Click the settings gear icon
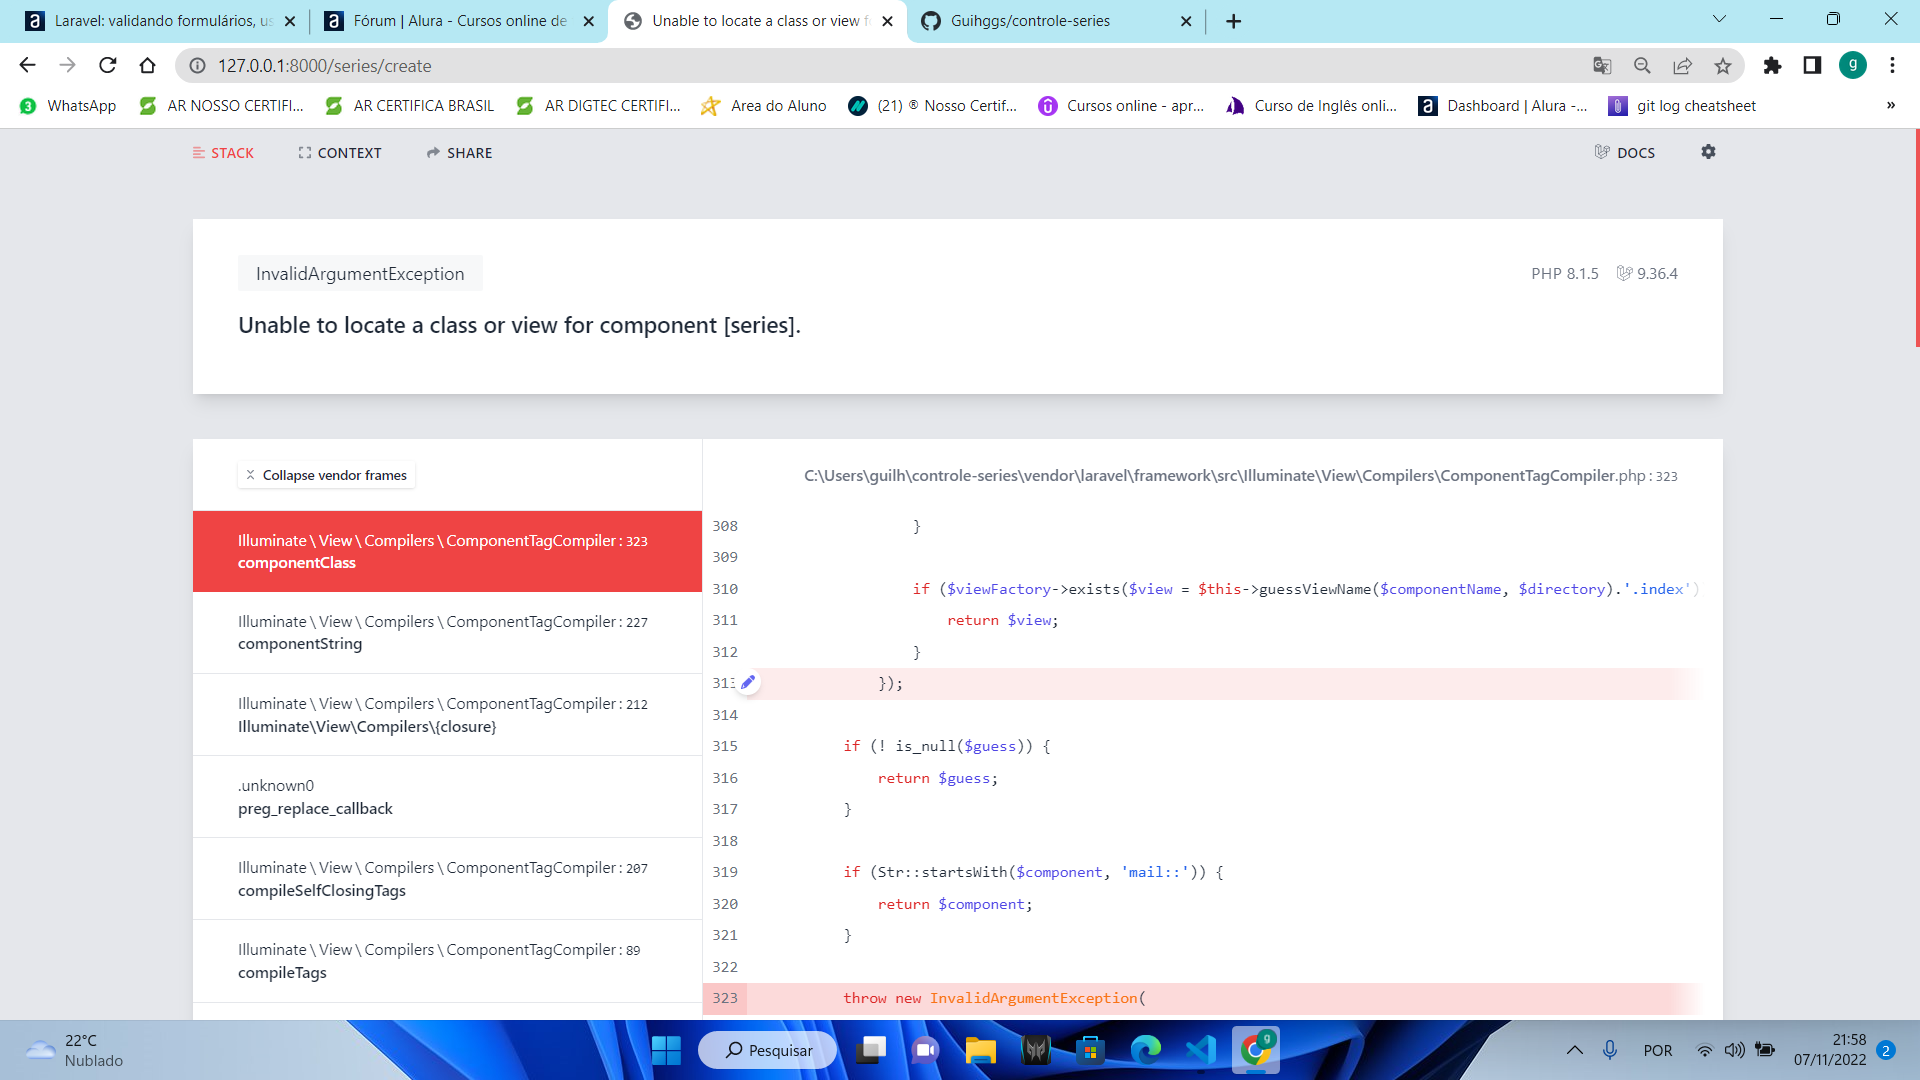Screen dimensions: 1920x1080 coord(1709,152)
